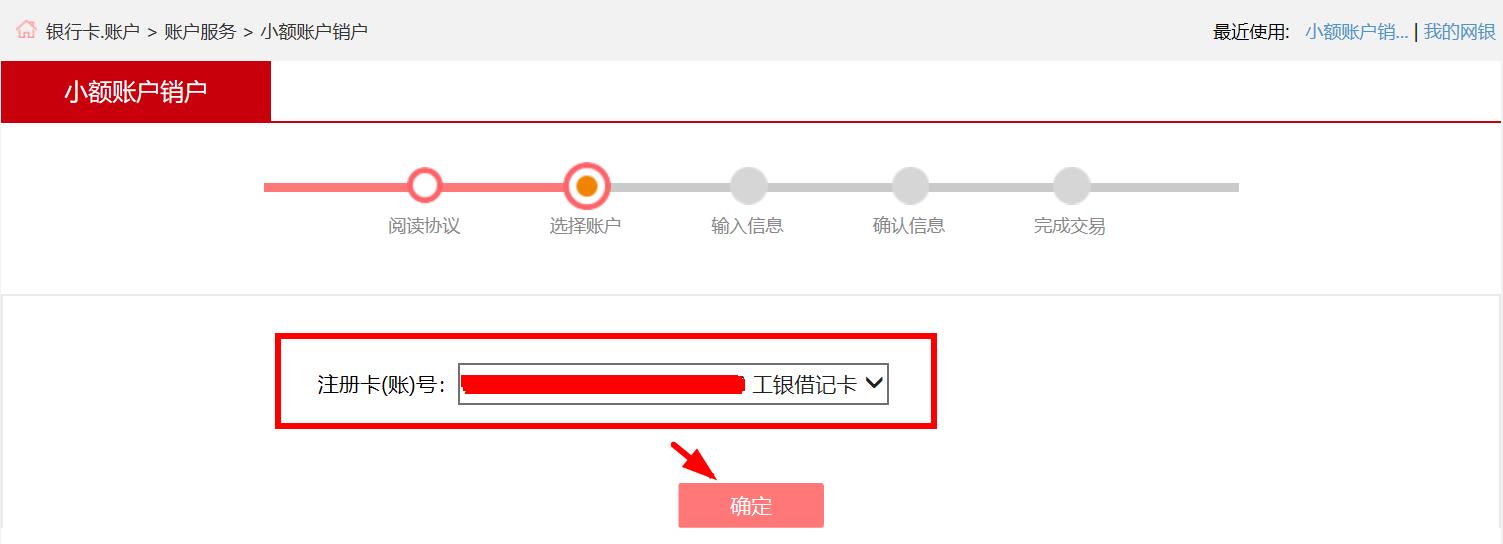1503x544 pixels.
Task: Click the 阅读协议 step label
Action: (424, 226)
